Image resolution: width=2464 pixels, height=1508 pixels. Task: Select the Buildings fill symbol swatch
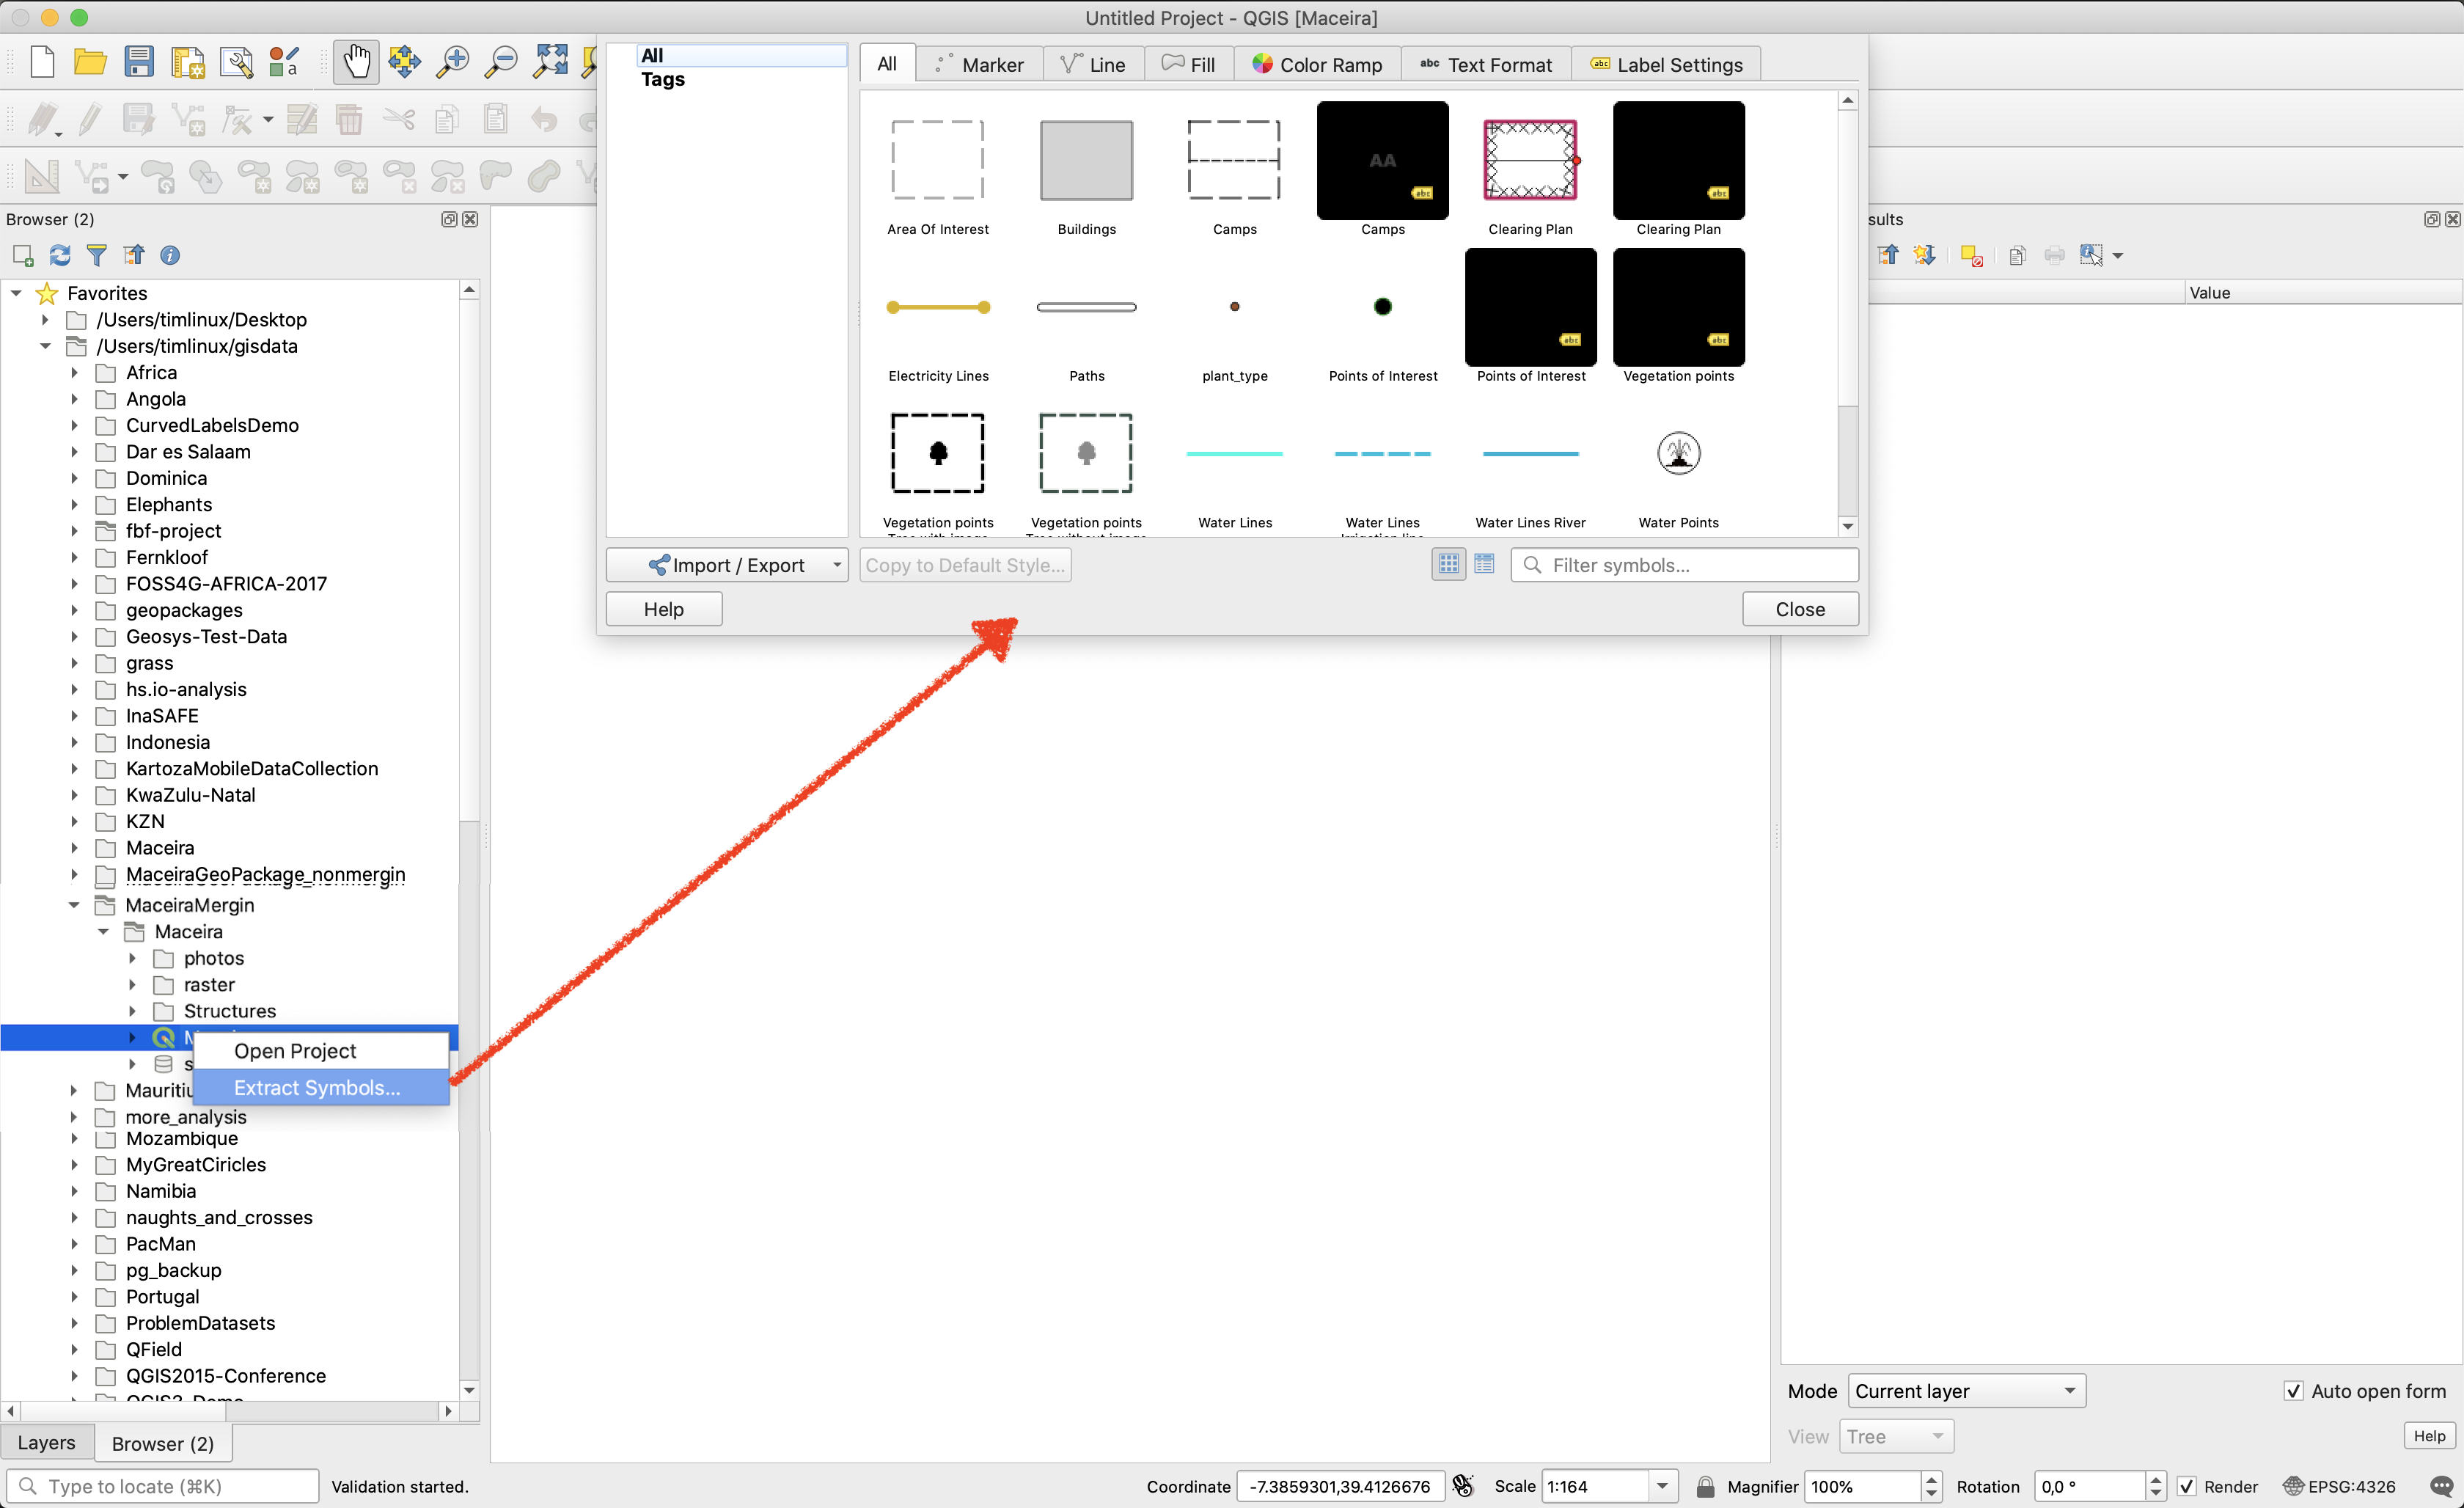point(1086,161)
